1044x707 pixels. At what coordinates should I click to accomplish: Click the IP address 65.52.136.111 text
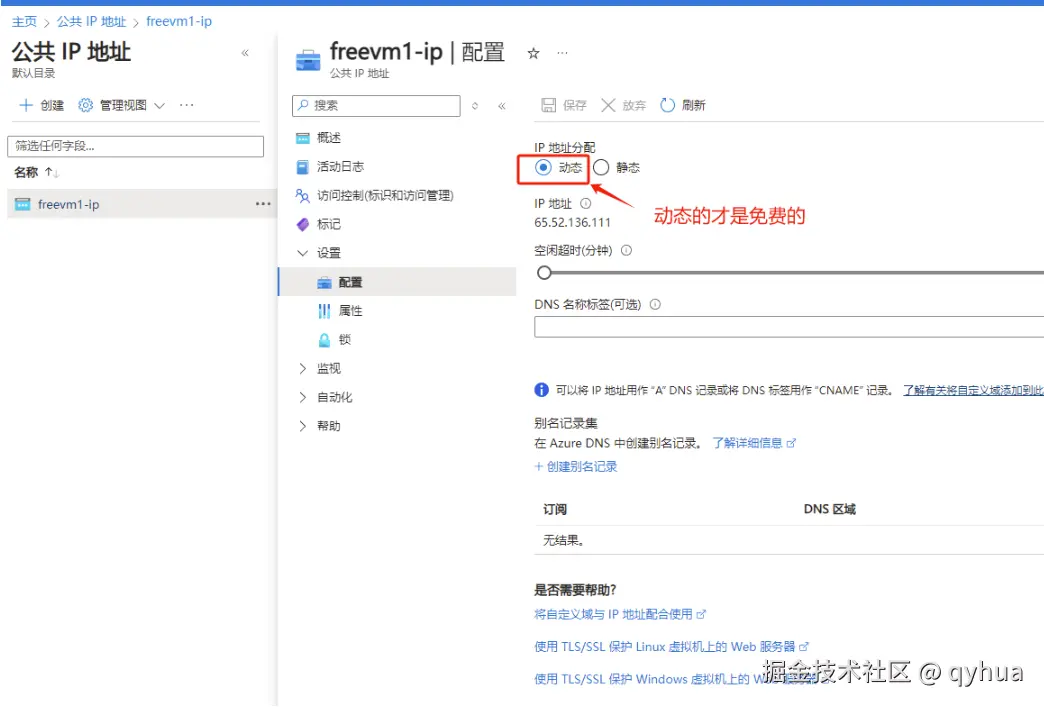click(572, 222)
